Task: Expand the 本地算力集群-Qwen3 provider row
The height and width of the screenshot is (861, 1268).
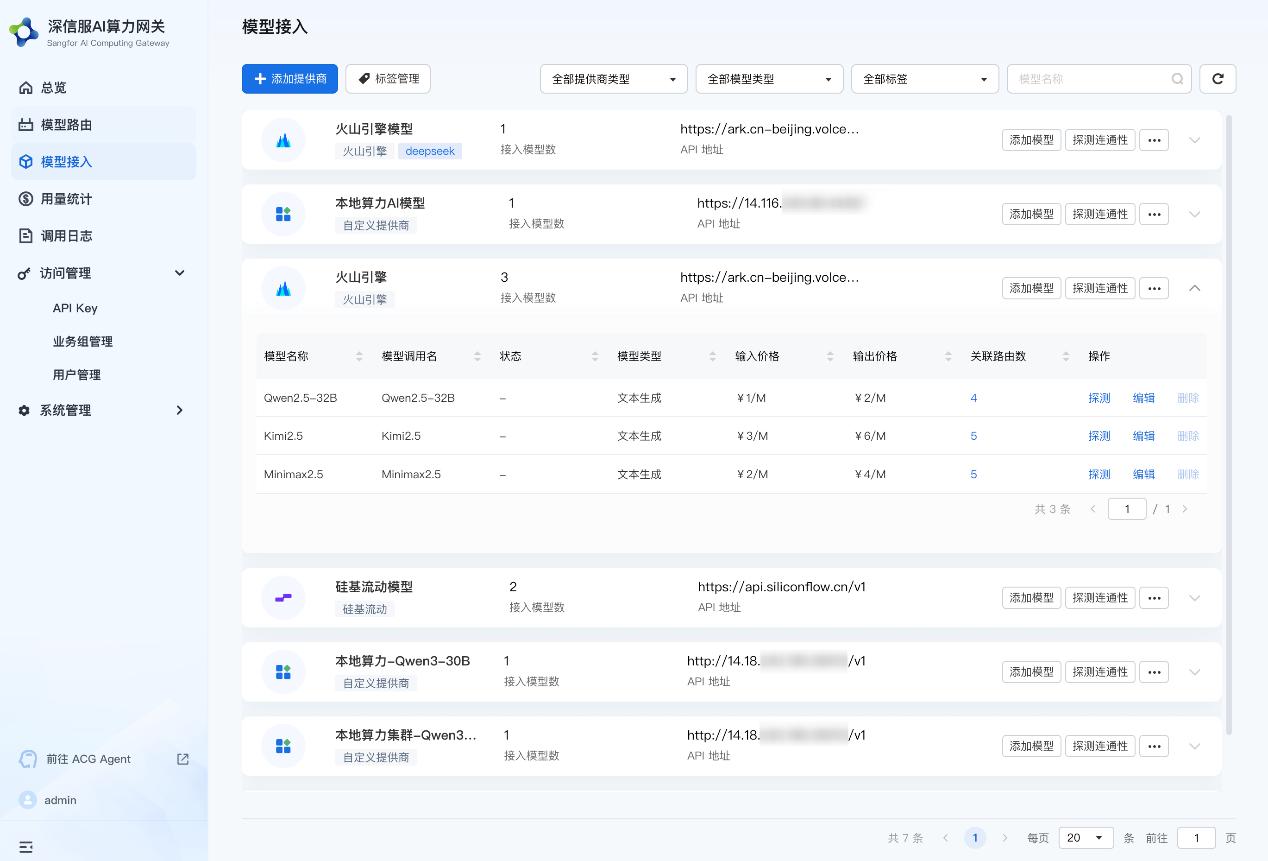Action: coord(1195,746)
